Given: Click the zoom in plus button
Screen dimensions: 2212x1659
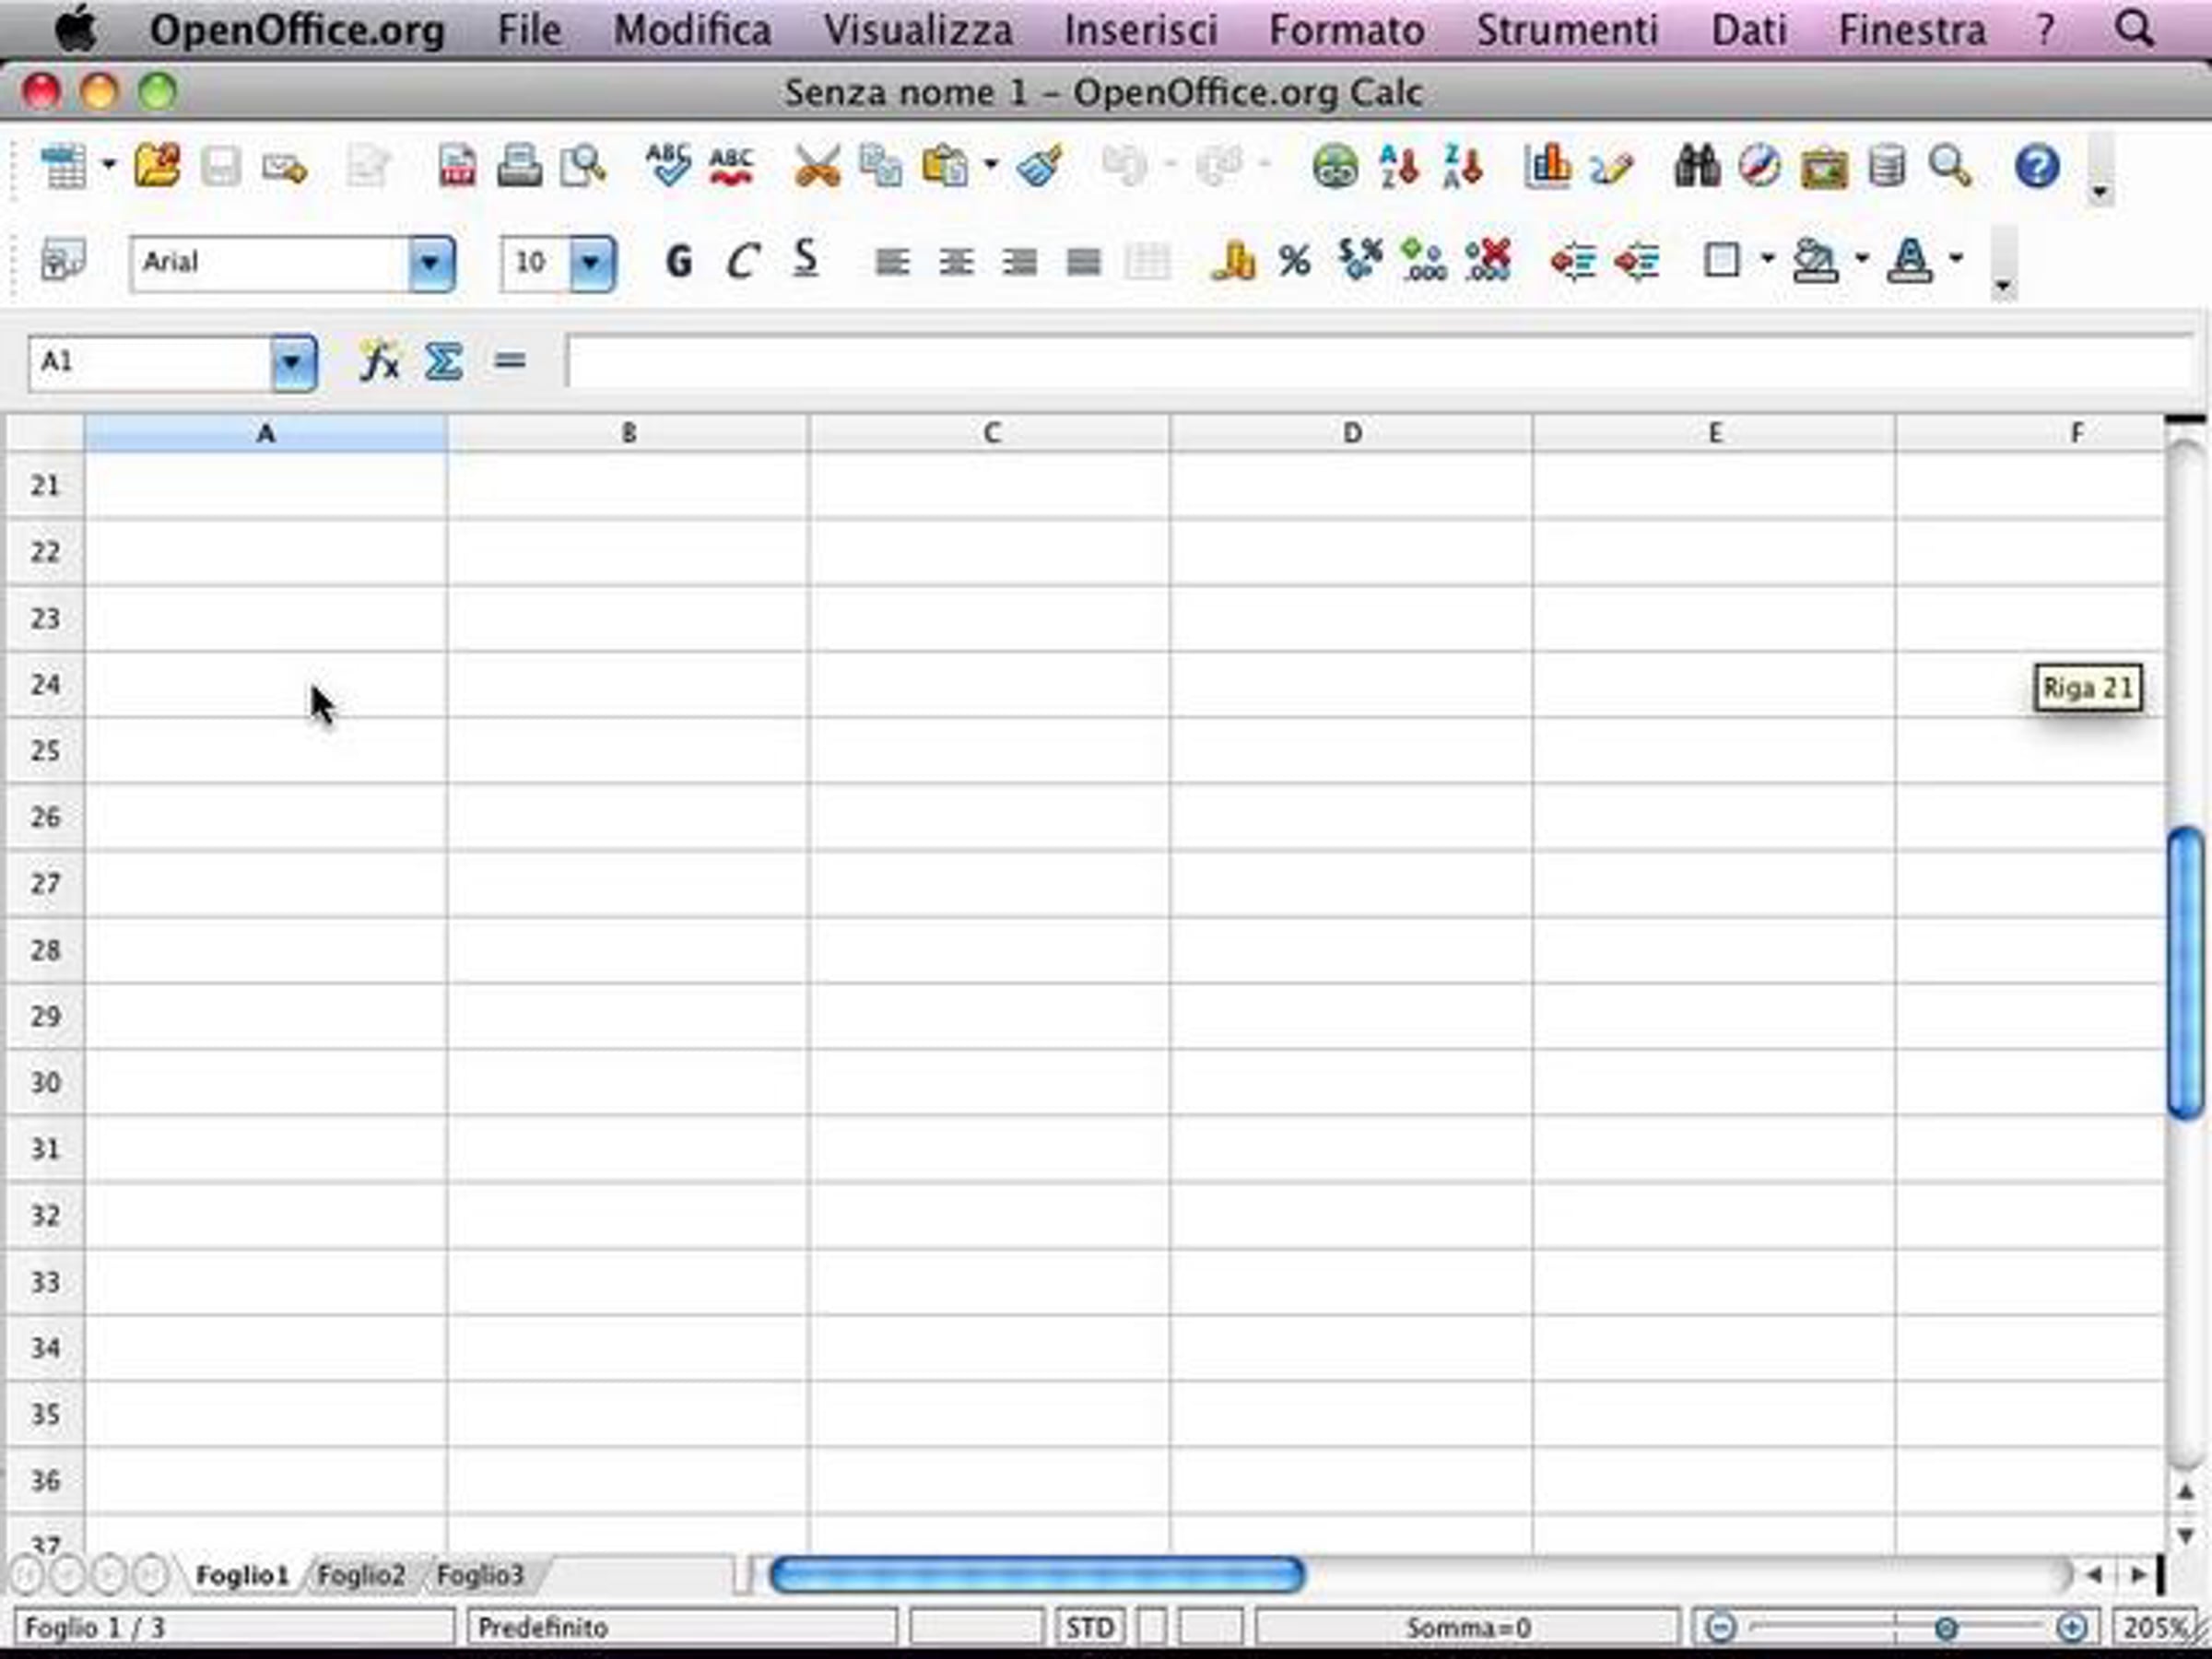Looking at the screenshot, I should click(x=2072, y=1628).
